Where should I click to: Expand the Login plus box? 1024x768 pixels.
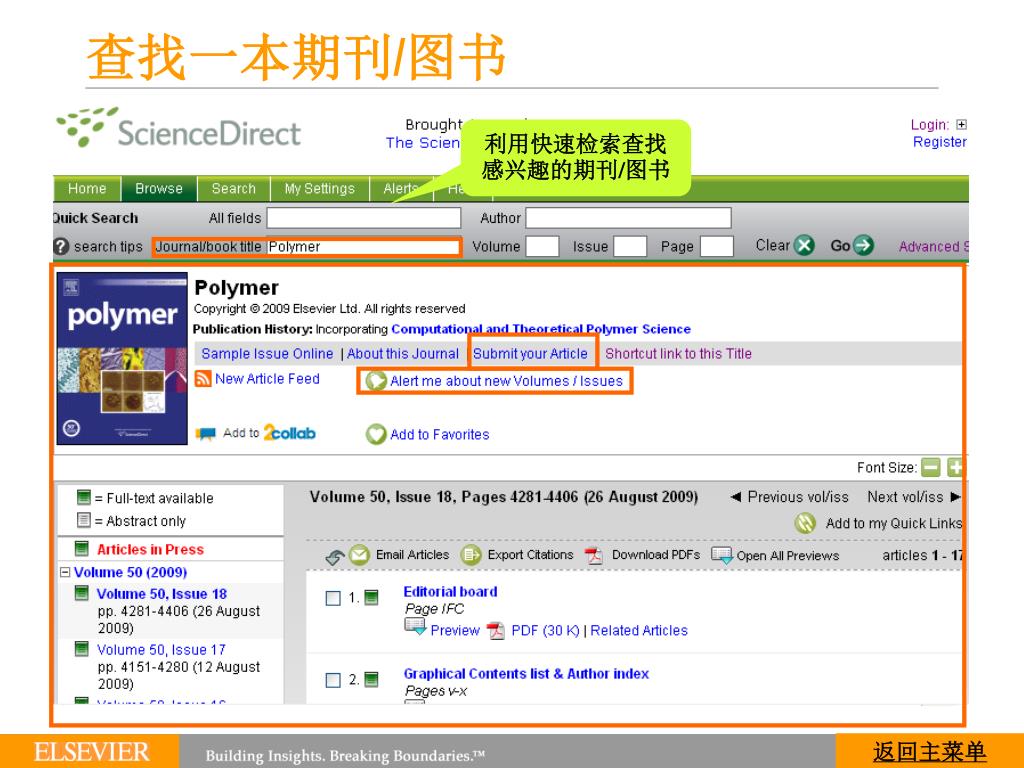961,125
